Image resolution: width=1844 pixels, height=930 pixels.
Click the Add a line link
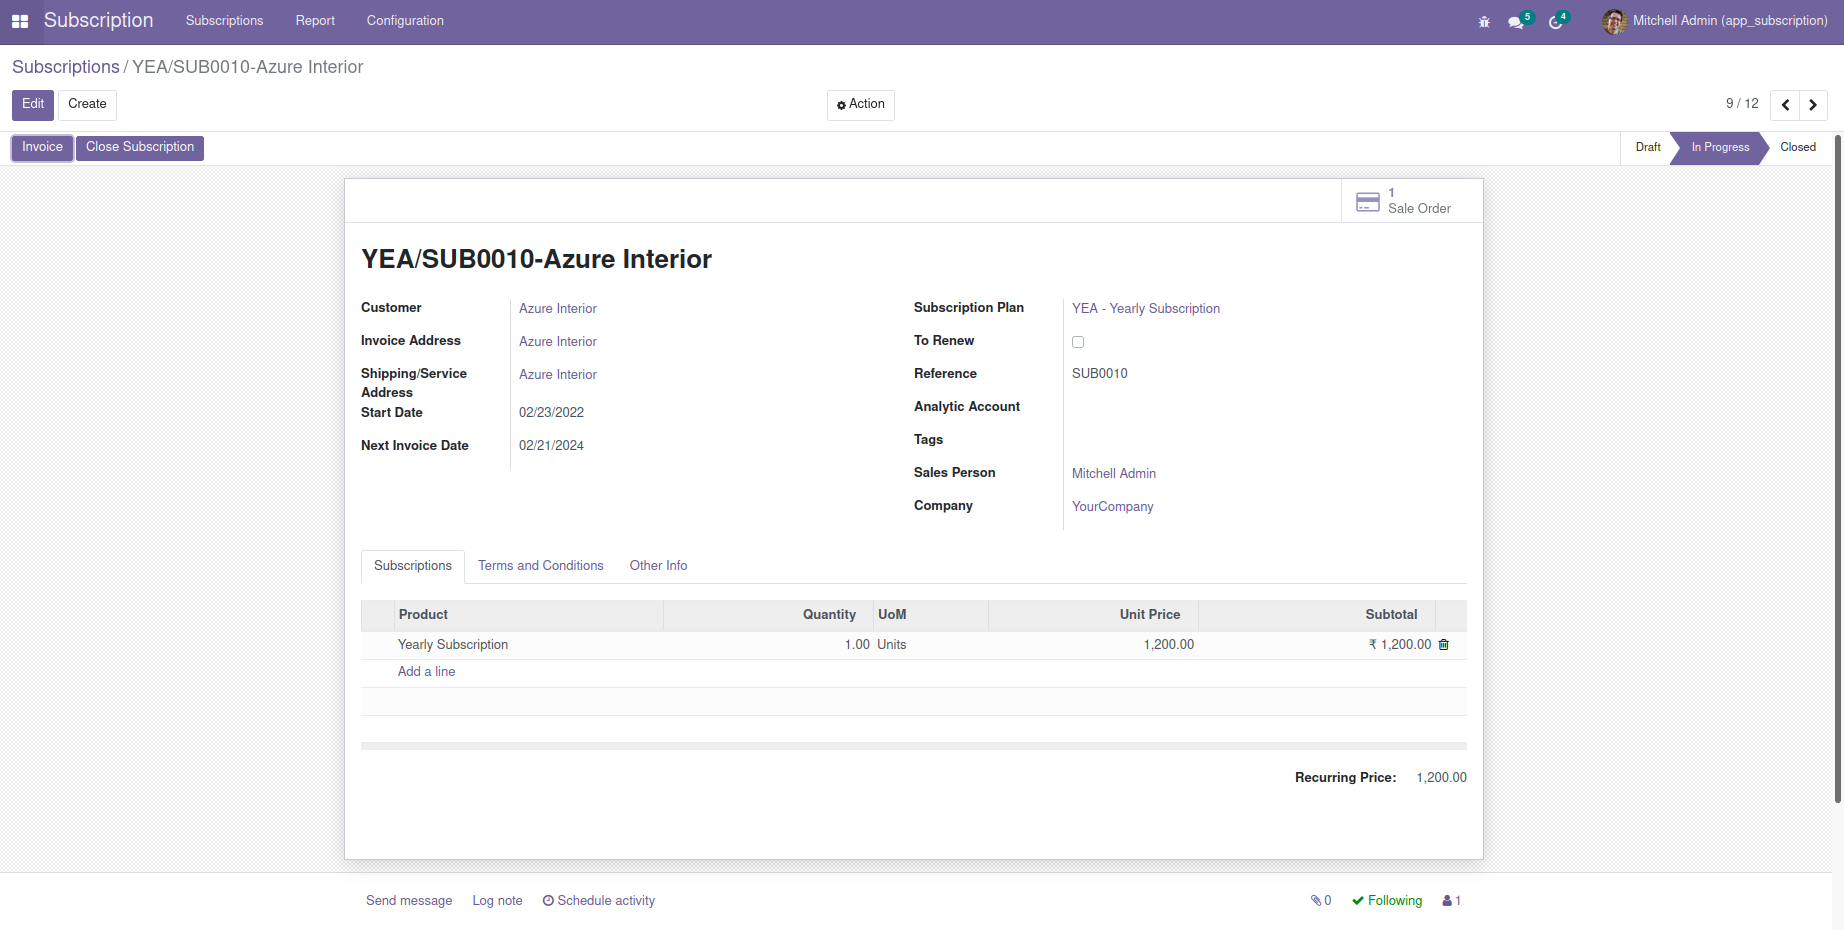pos(426,672)
